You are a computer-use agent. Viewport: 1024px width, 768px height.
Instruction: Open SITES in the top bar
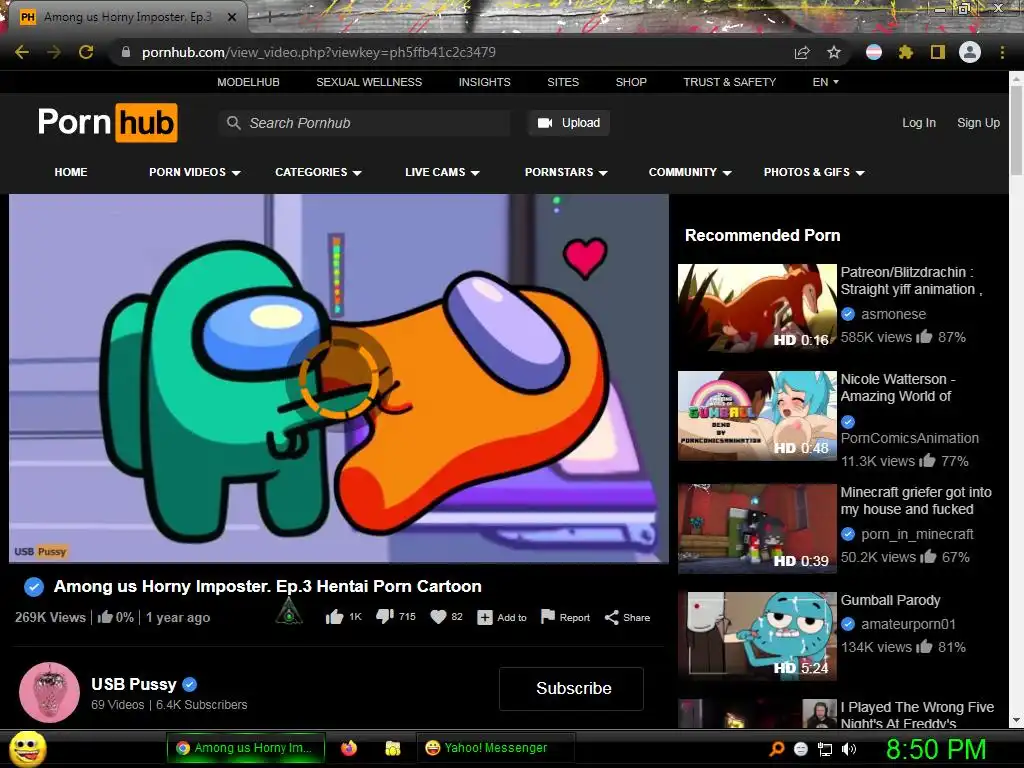(x=563, y=82)
